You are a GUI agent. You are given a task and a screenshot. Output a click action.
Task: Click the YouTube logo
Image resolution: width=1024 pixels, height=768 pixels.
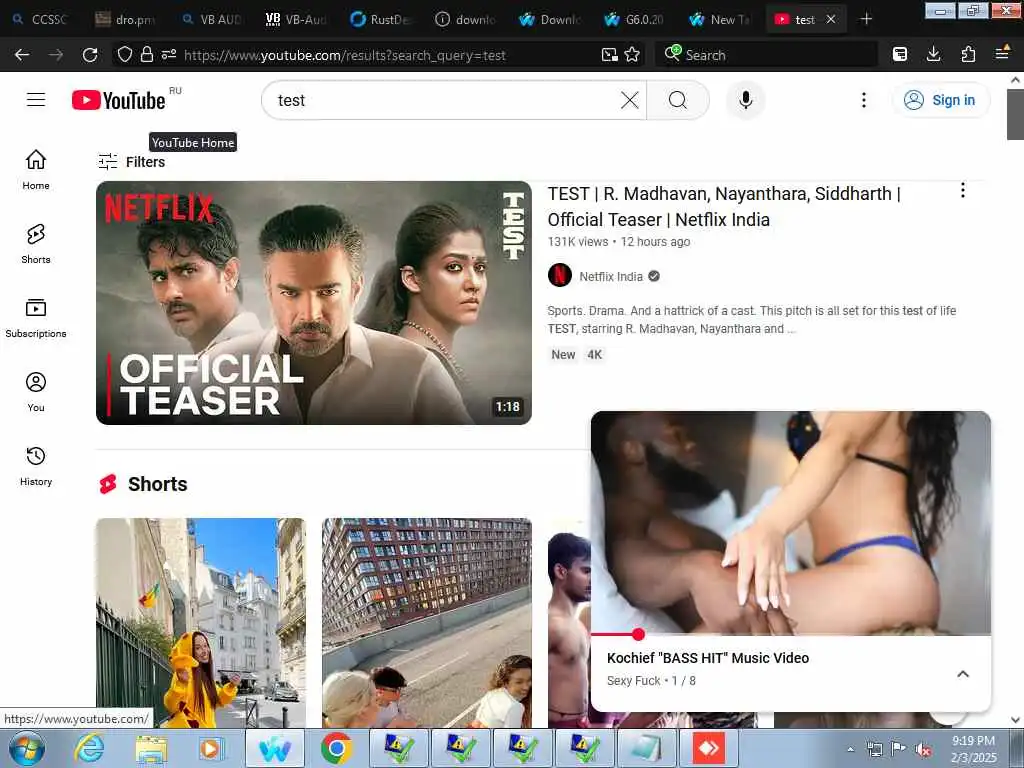click(118, 100)
